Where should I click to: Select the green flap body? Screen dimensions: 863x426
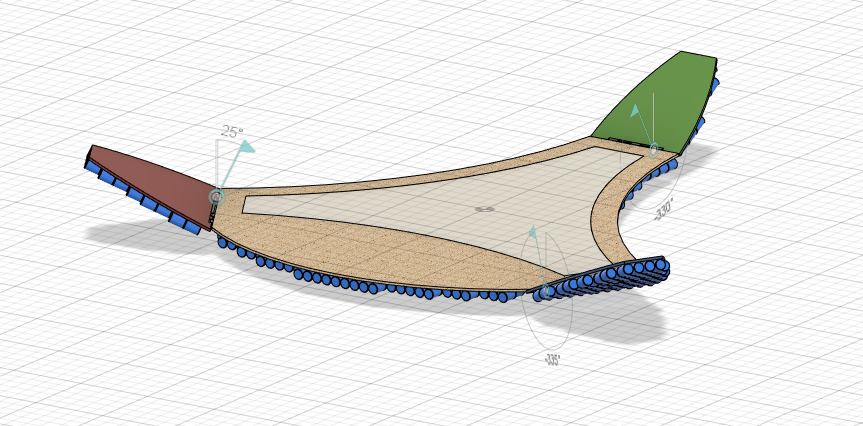[x=660, y=100]
